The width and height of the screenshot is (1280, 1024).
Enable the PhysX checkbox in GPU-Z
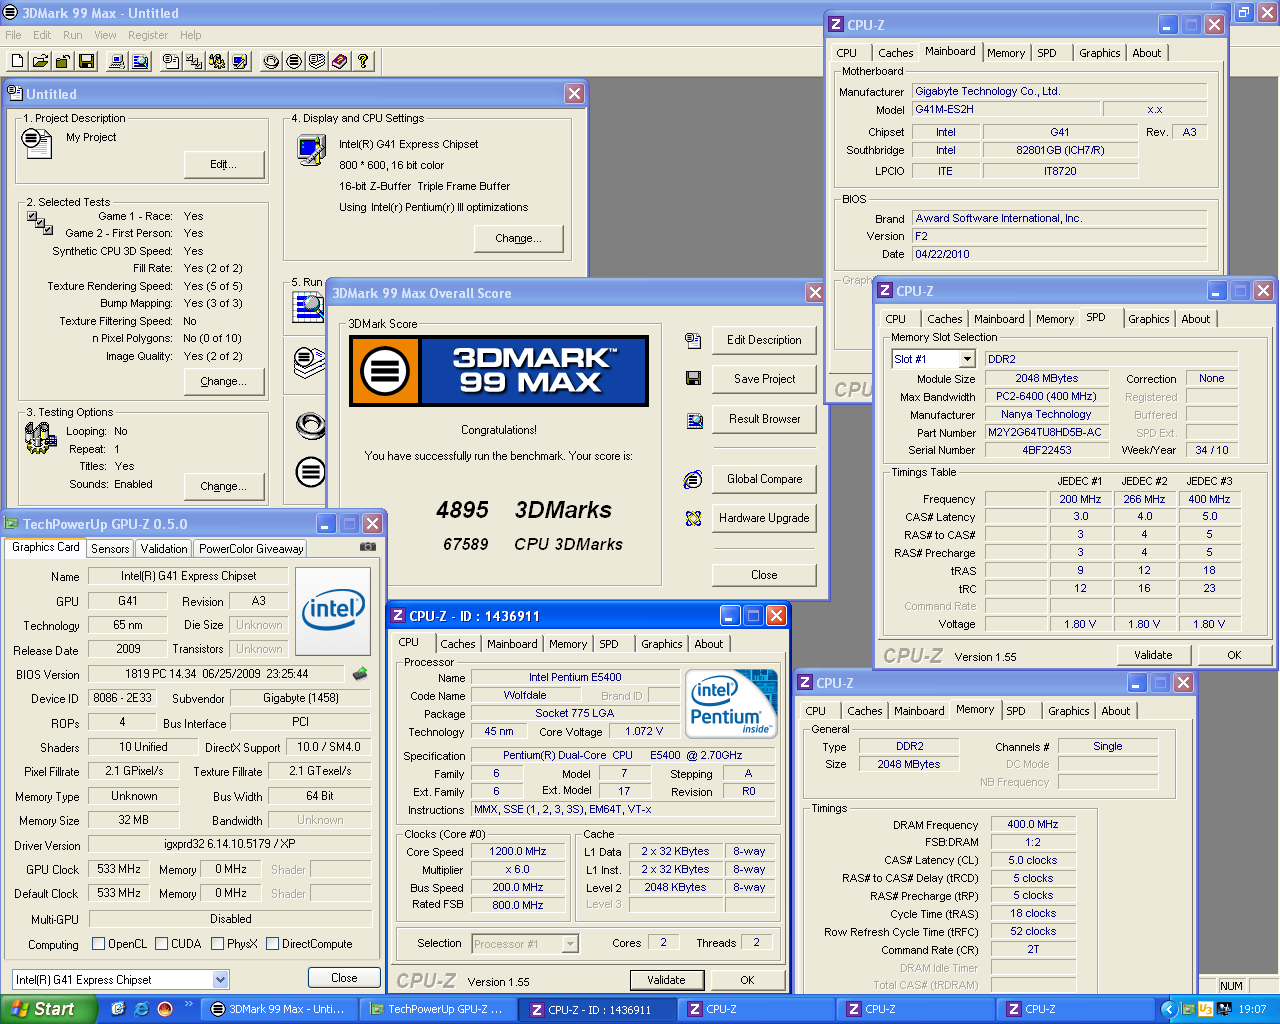[x=217, y=943]
